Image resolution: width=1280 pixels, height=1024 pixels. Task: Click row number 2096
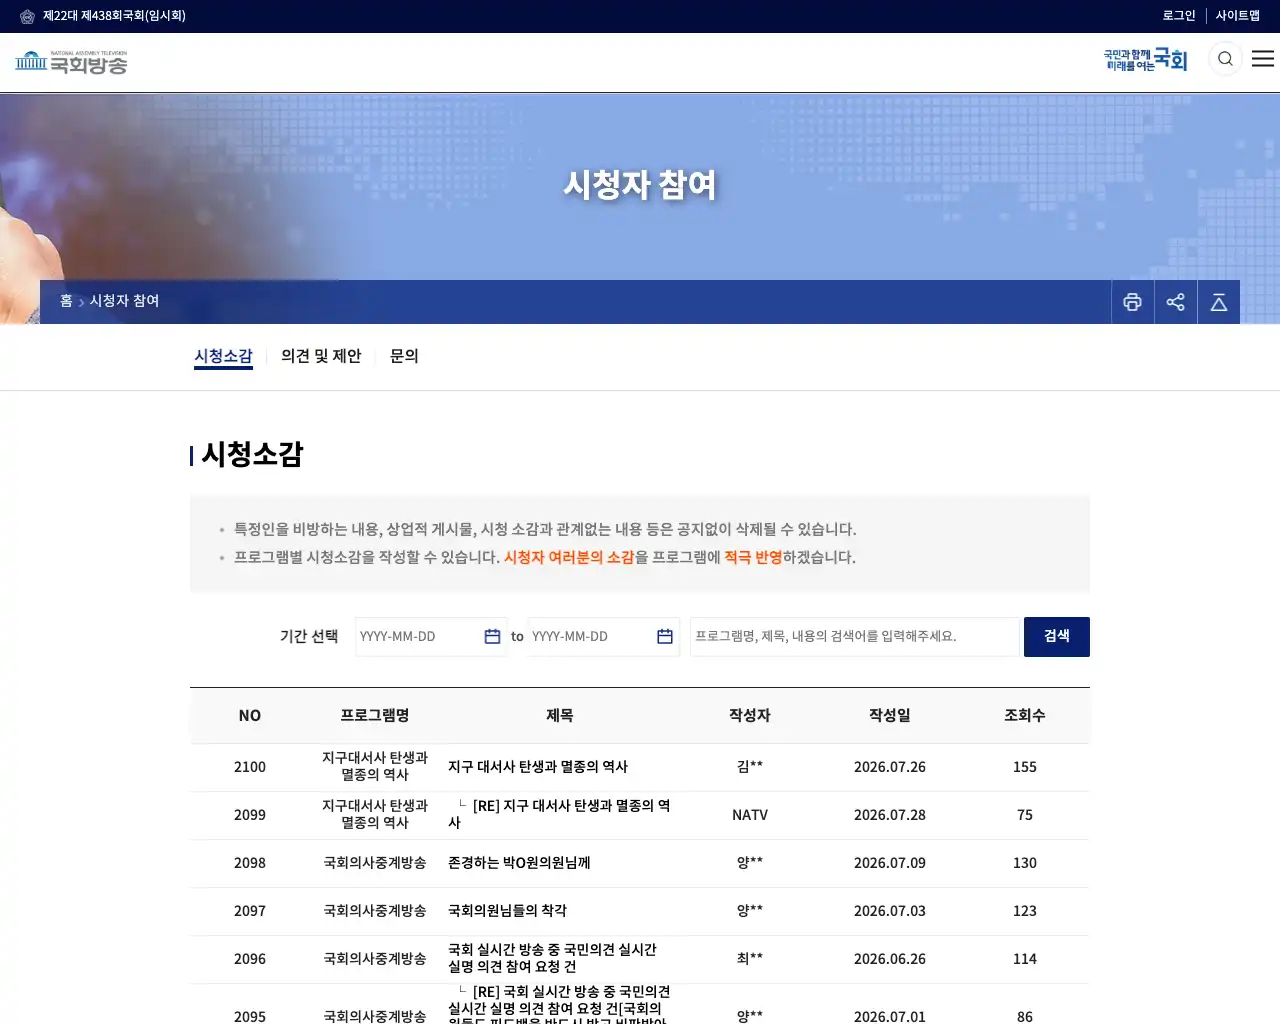(x=250, y=959)
